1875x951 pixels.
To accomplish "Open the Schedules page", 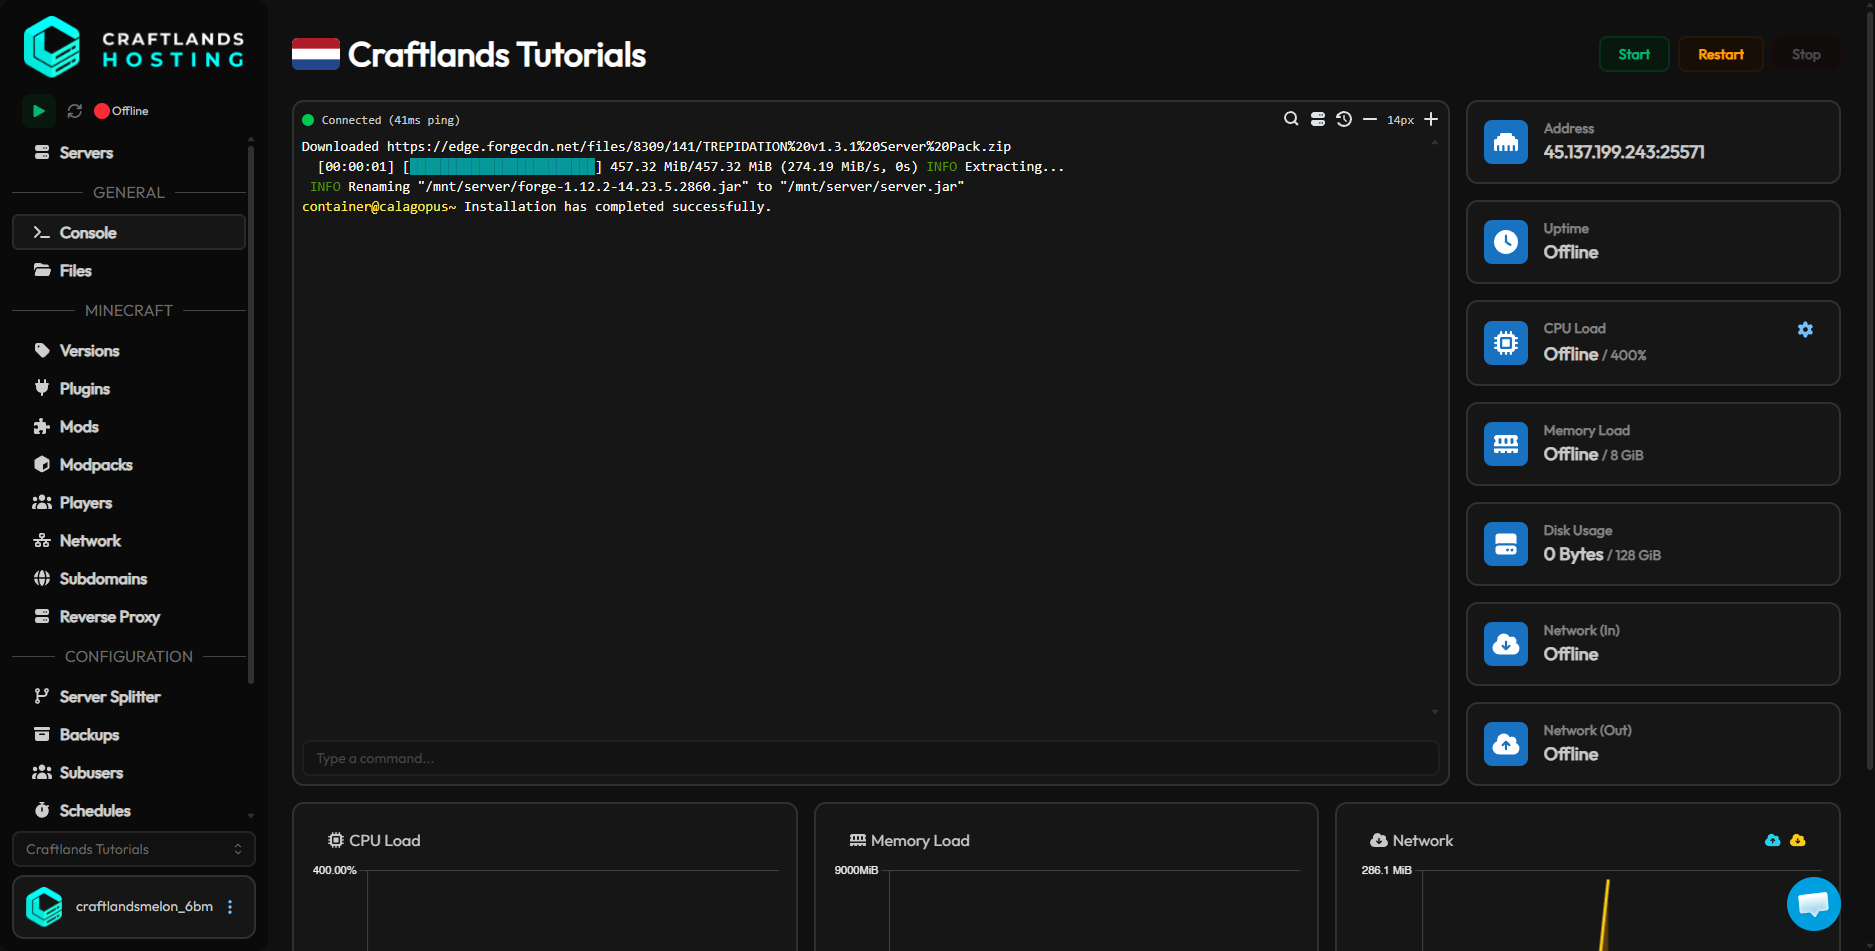I will [129, 811].
